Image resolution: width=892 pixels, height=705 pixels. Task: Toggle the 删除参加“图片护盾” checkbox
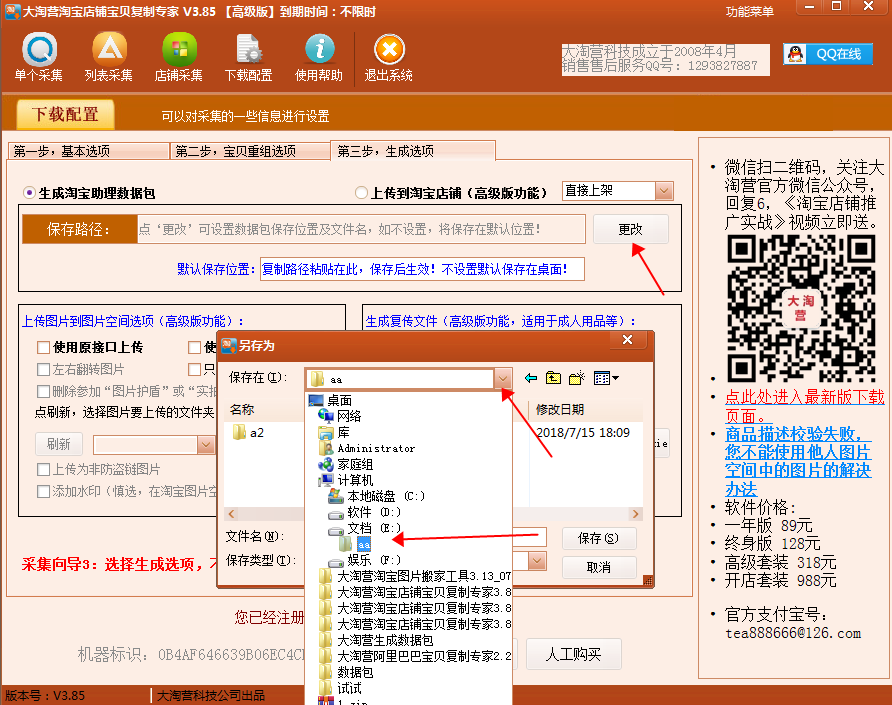(x=43, y=391)
